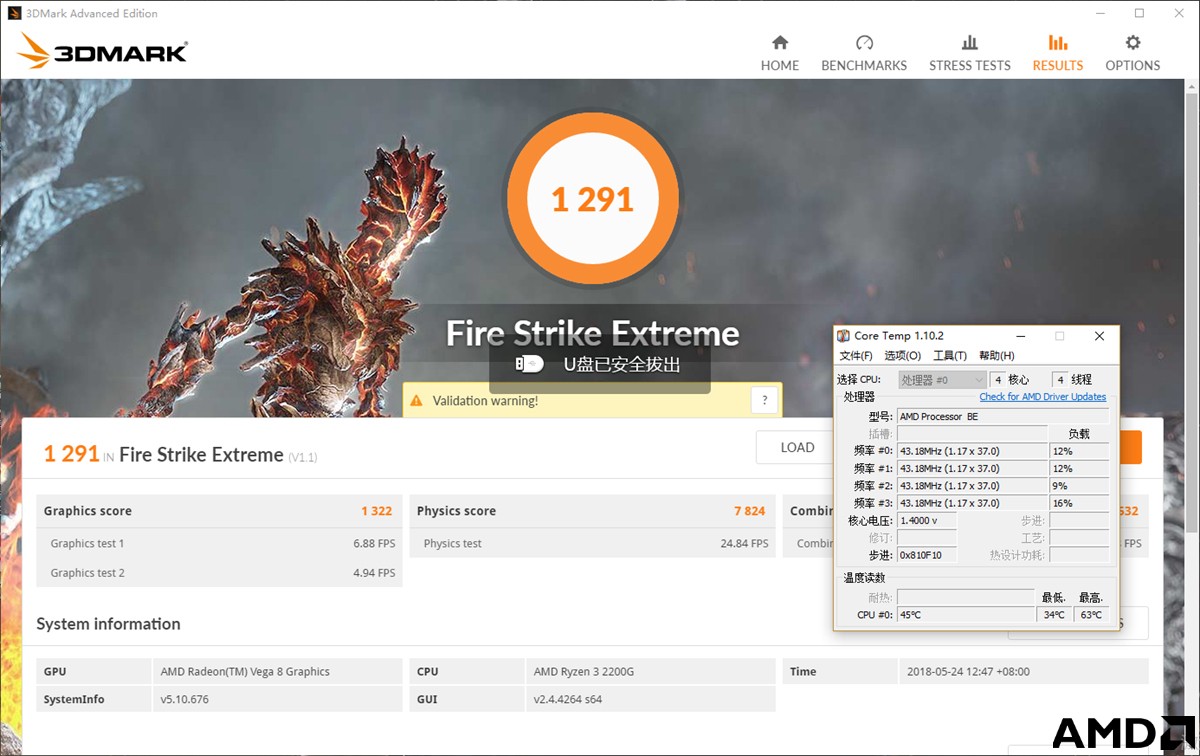Image resolution: width=1200 pixels, height=756 pixels.
Task: Click the Fire Strike Extreme title text
Action: click(593, 333)
